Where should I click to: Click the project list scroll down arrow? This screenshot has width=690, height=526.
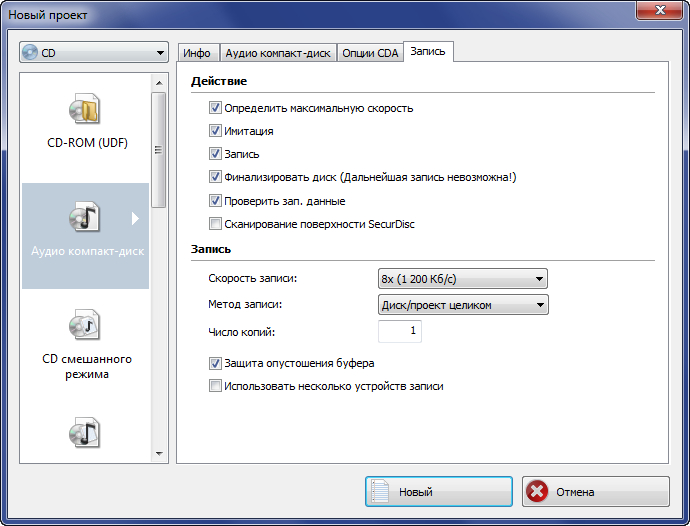(159, 453)
